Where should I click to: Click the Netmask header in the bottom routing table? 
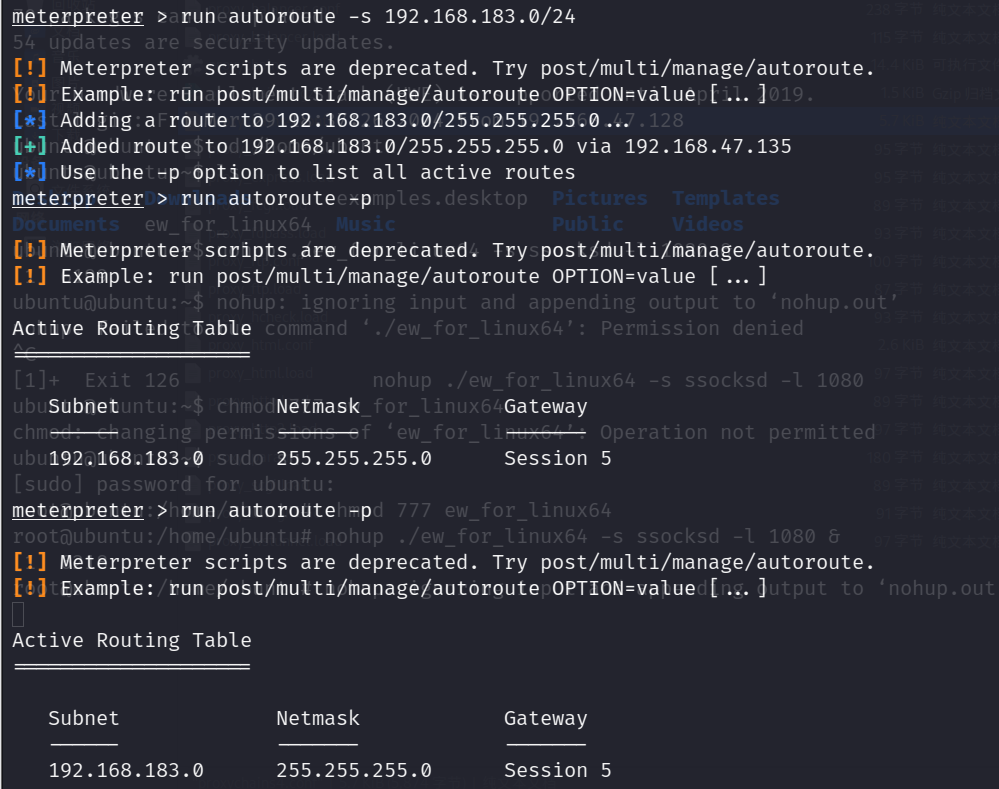tap(318, 718)
